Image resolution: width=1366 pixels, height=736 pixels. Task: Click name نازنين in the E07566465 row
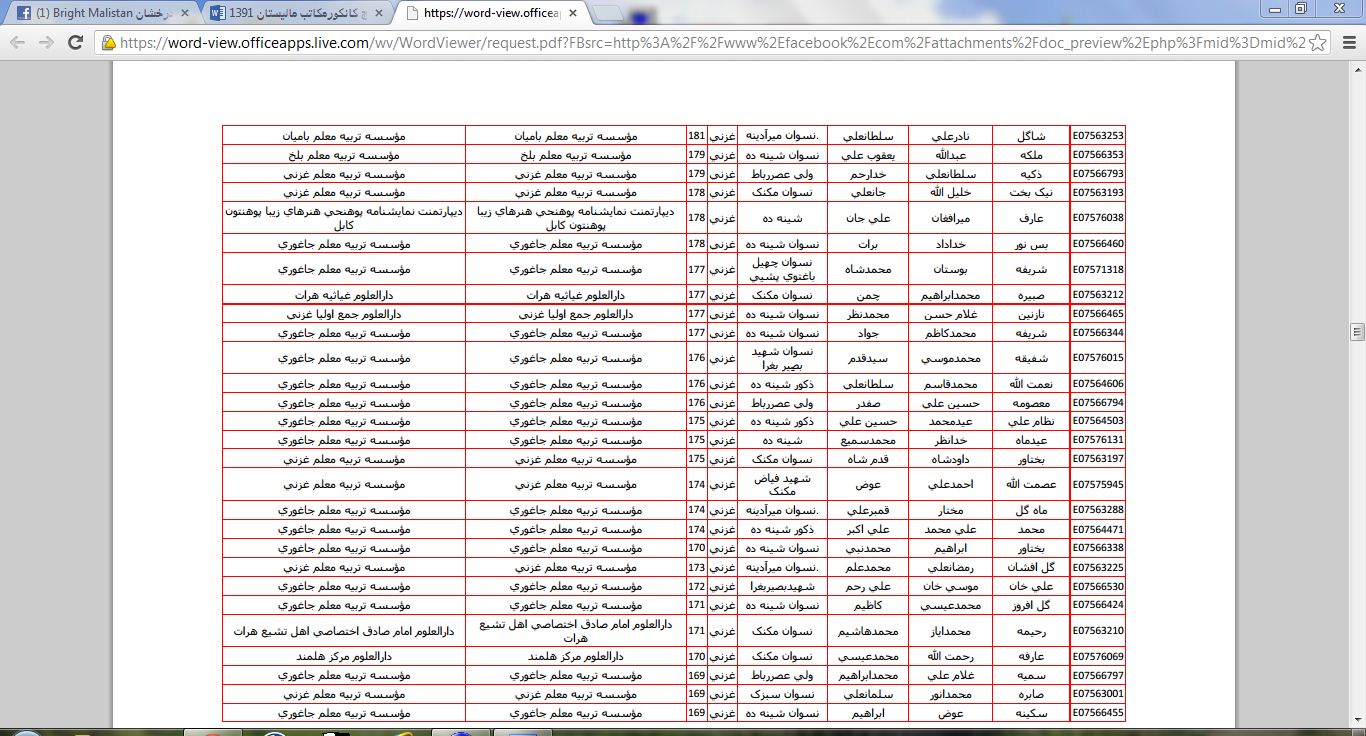pos(1031,314)
